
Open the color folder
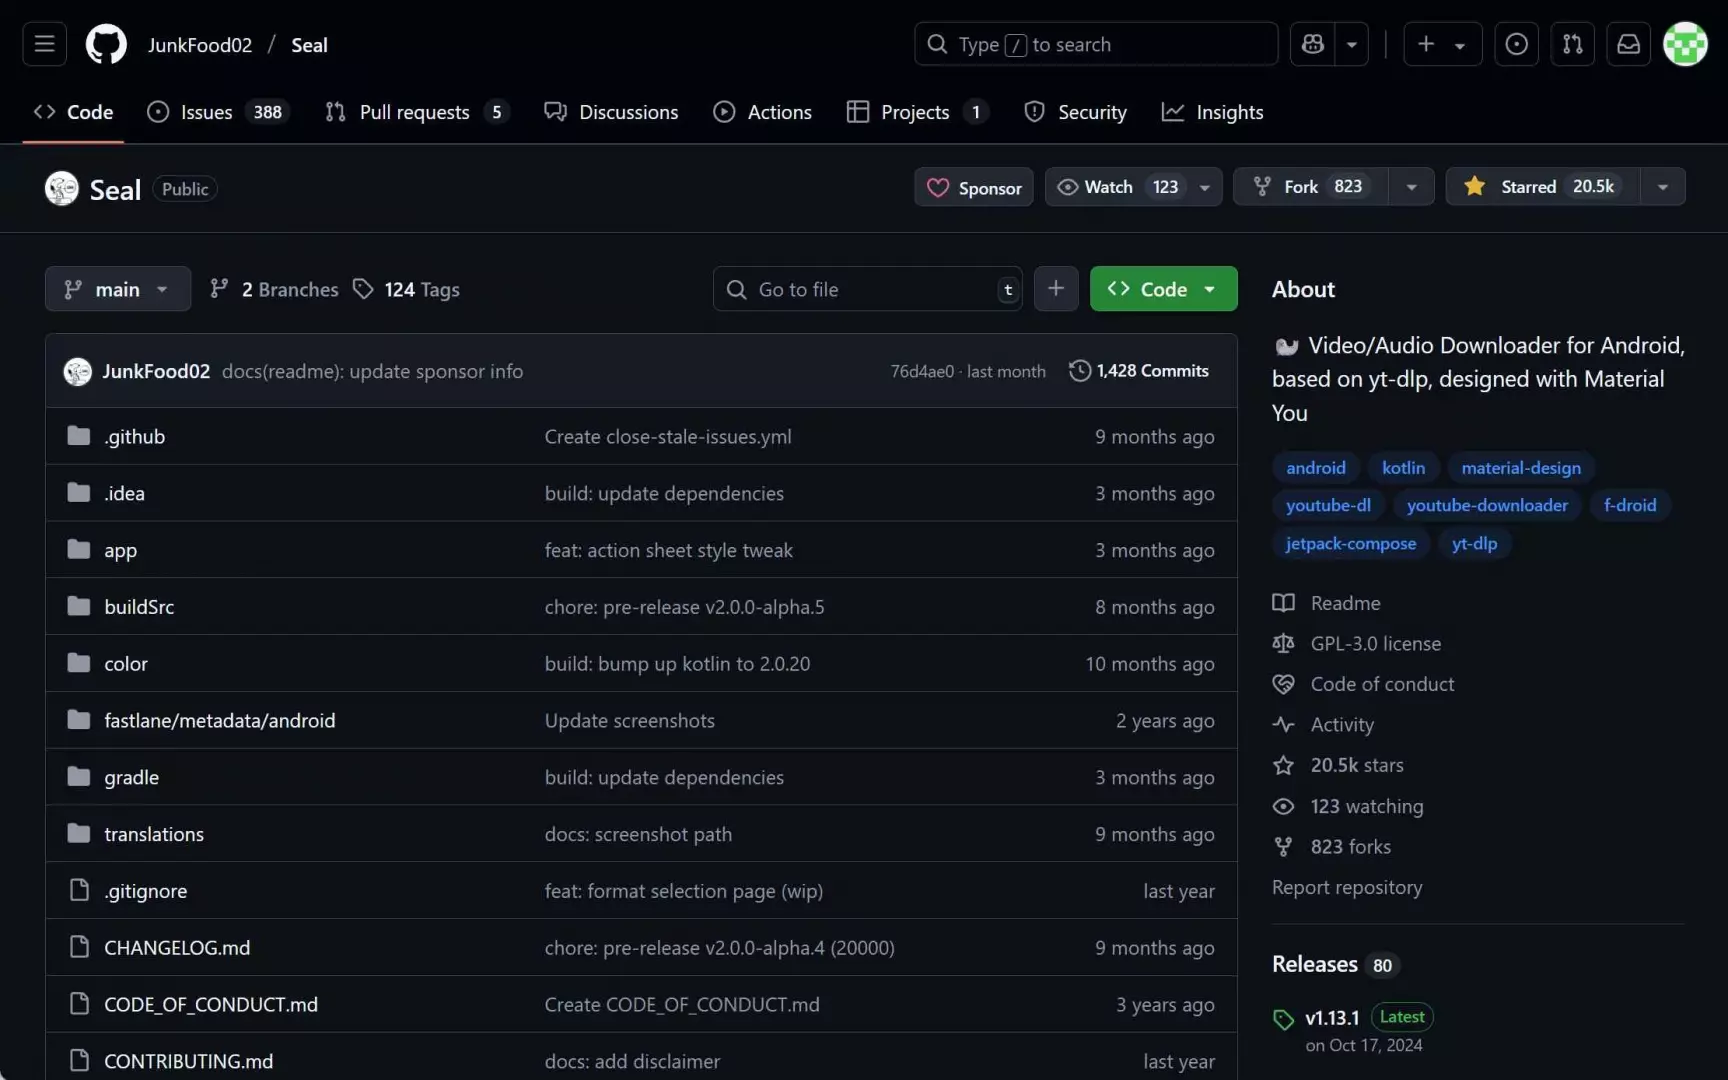coord(126,664)
